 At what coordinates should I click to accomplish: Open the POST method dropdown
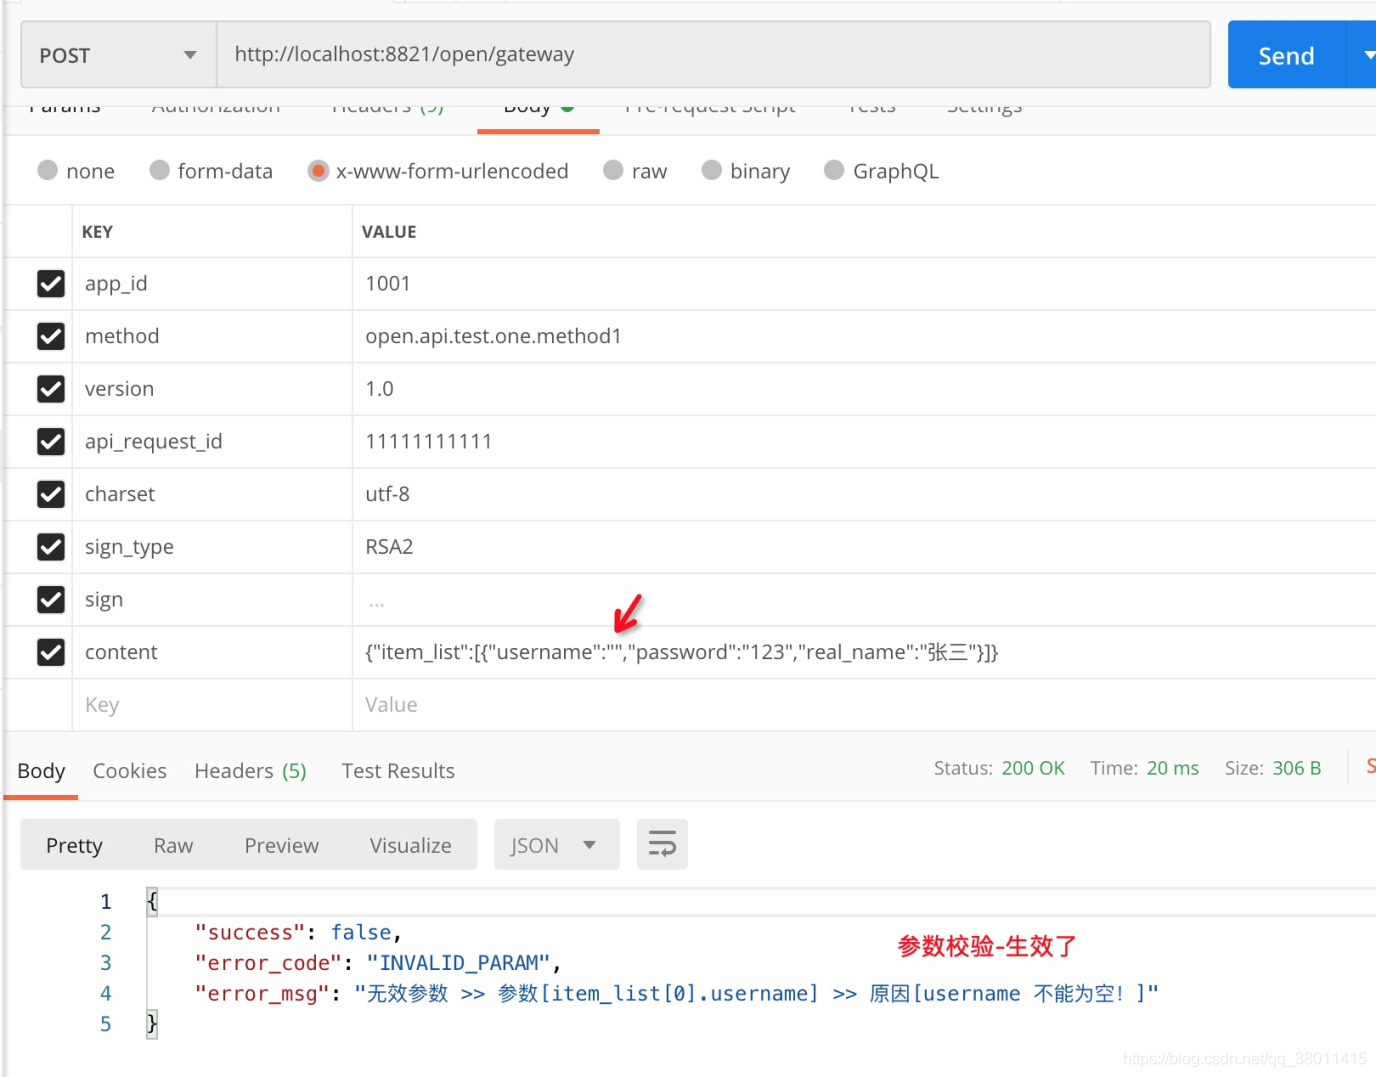[119, 55]
